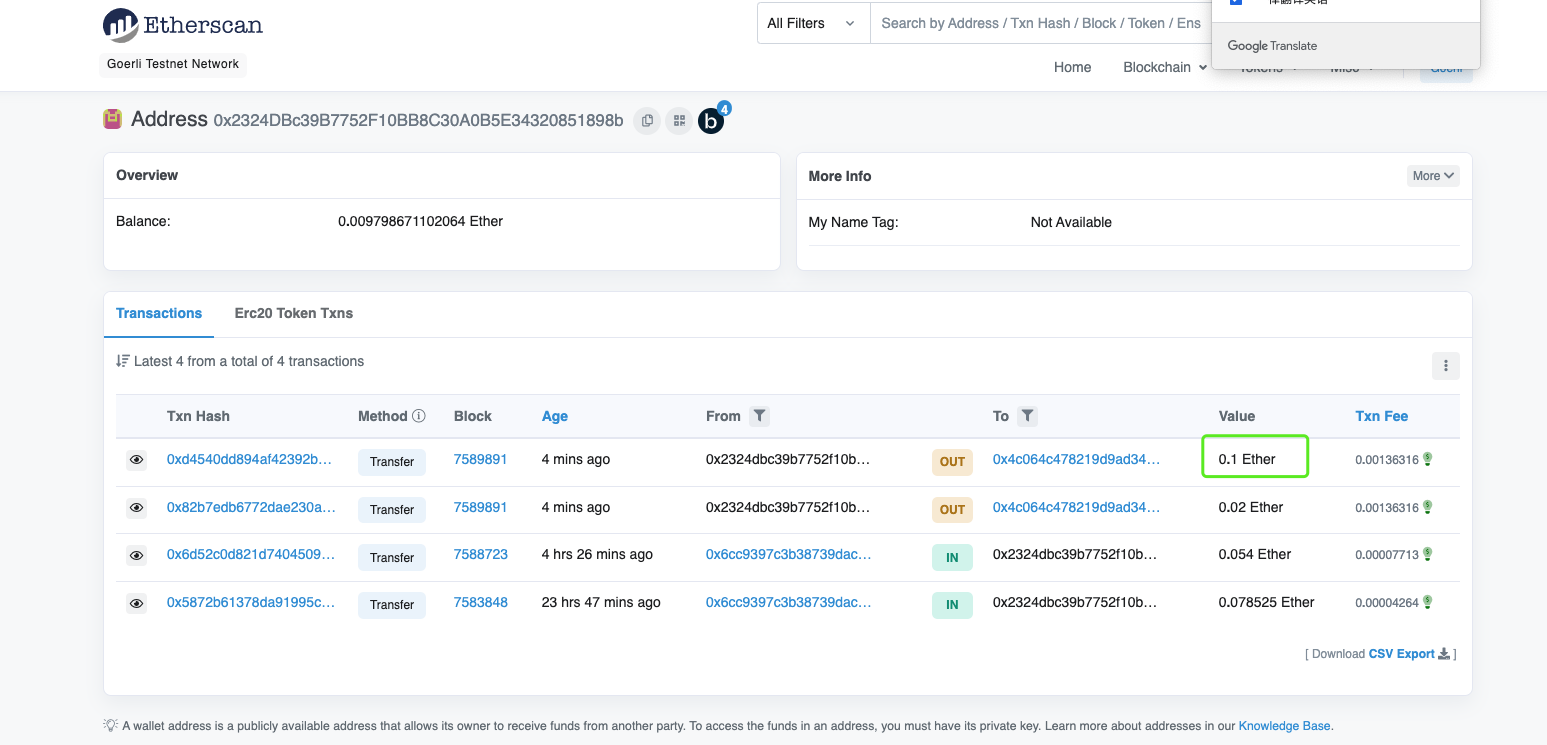This screenshot has width=1547, height=745.
Task: Preview details of the 0x82b7edb6772d transaction
Action: [137, 508]
